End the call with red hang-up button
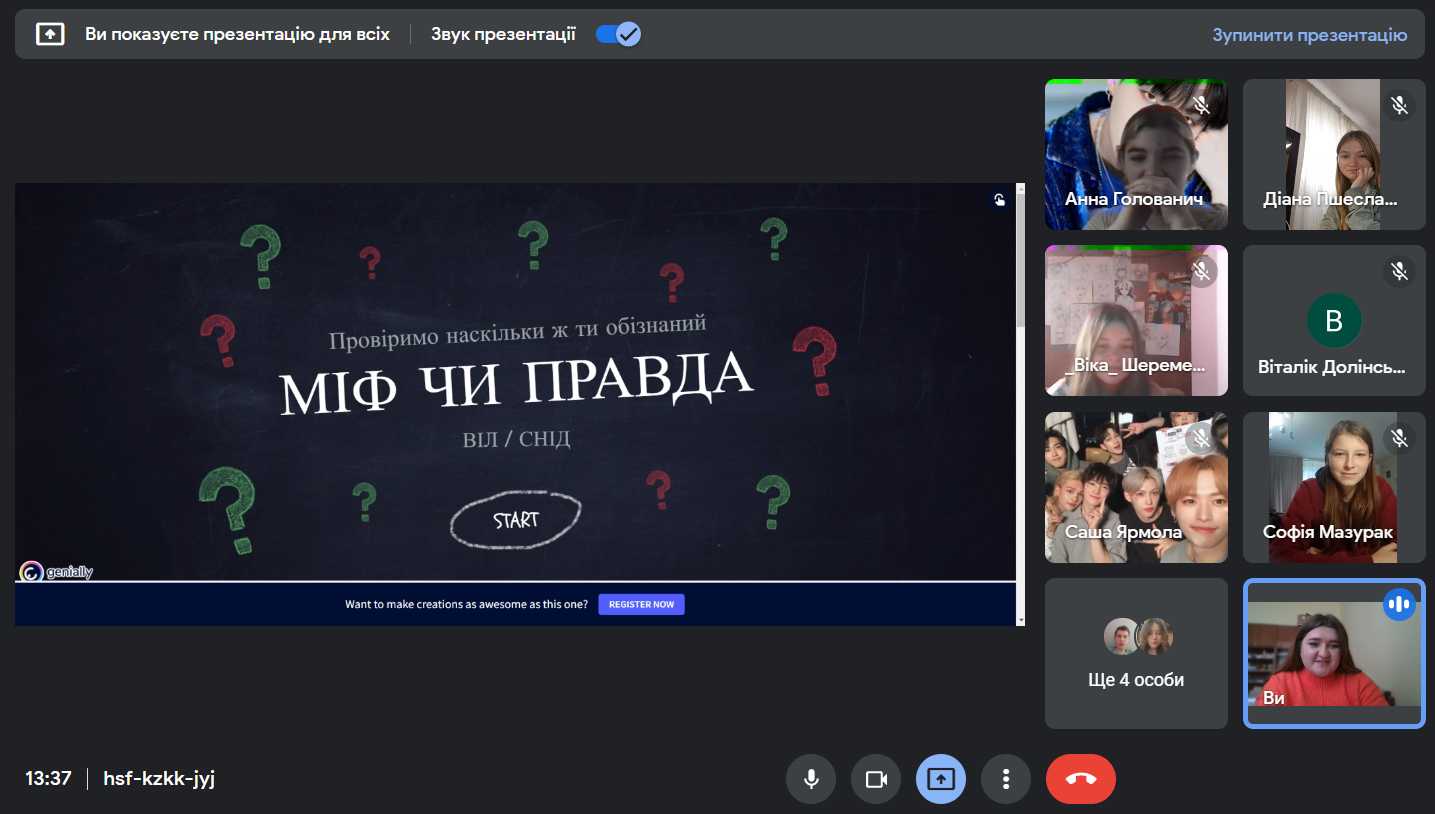 point(1081,779)
